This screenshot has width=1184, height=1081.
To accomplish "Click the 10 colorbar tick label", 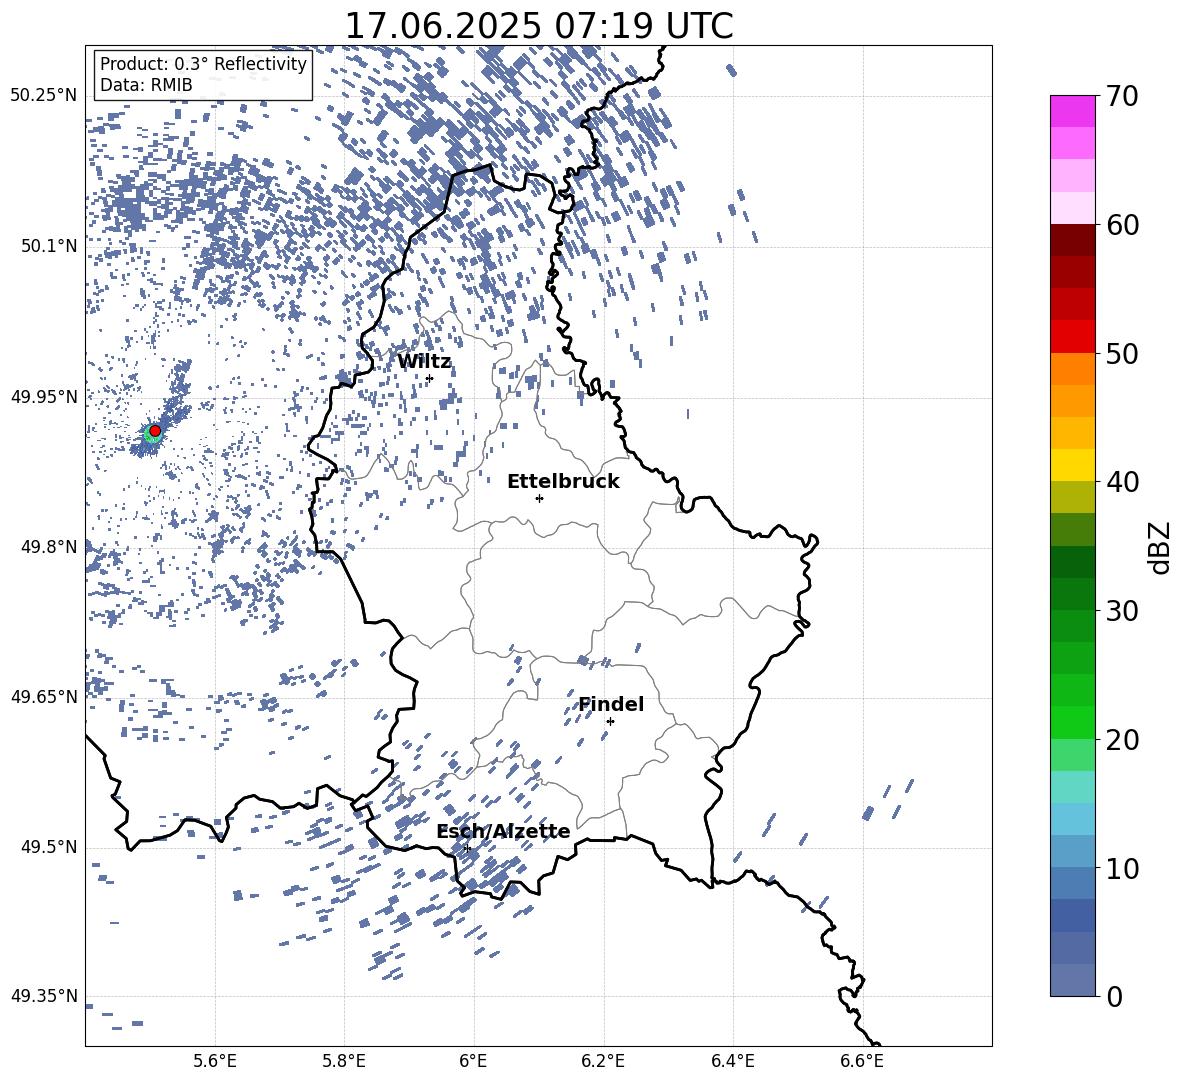I will (1122, 868).
